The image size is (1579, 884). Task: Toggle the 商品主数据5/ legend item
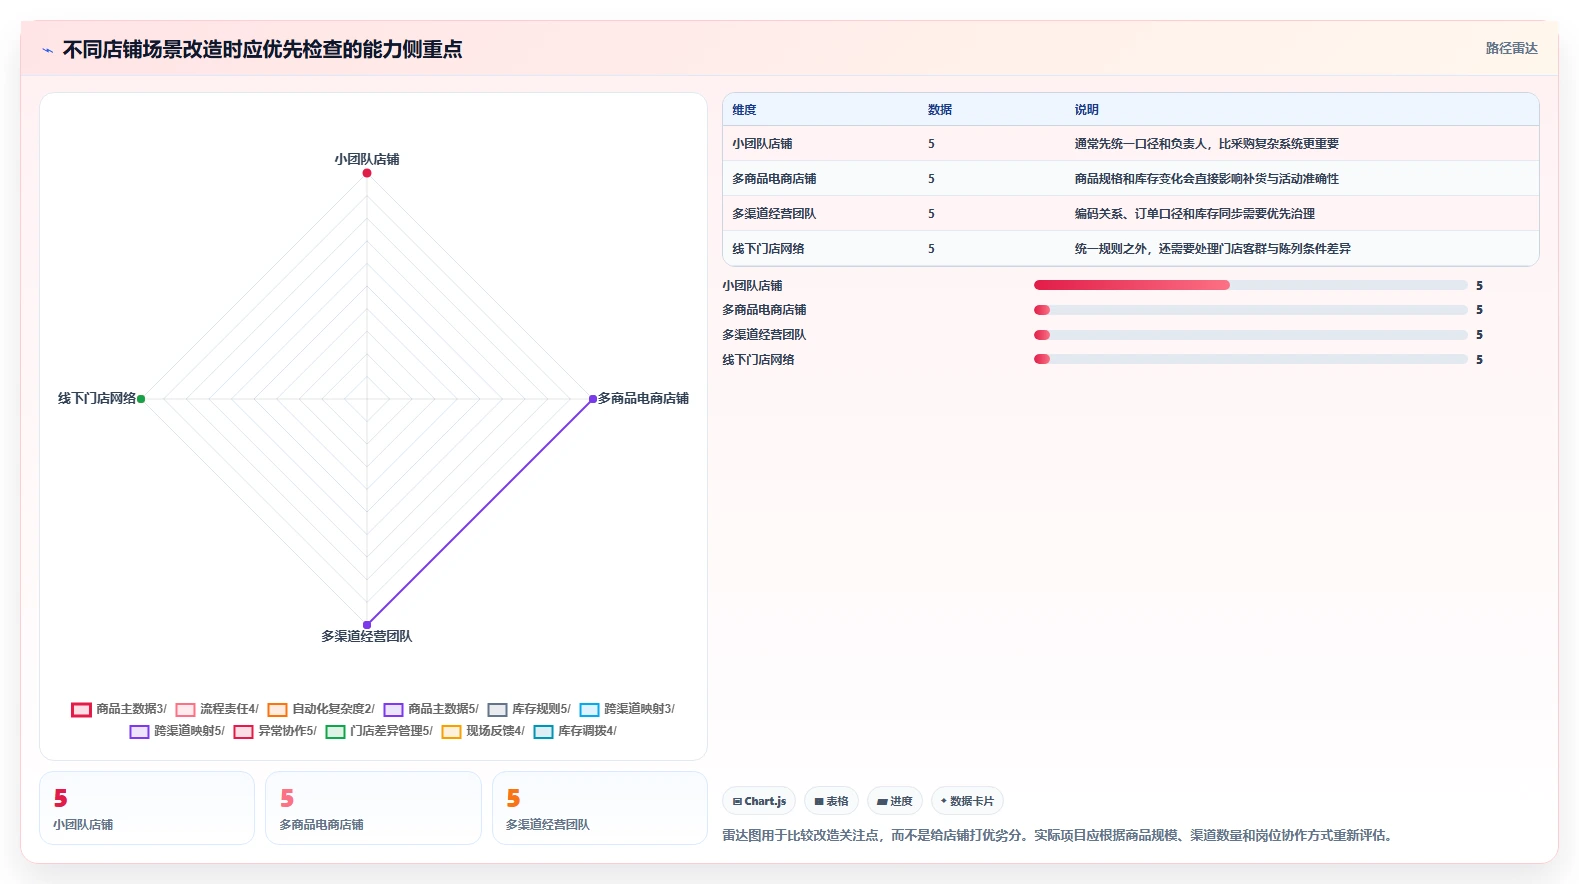coord(431,710)
